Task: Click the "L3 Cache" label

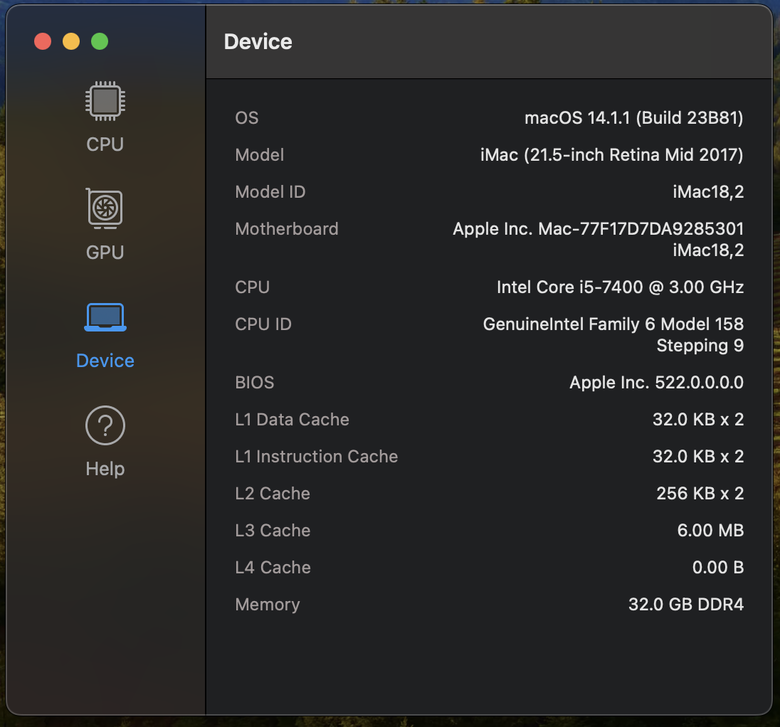Action: [x=273, y=530]
